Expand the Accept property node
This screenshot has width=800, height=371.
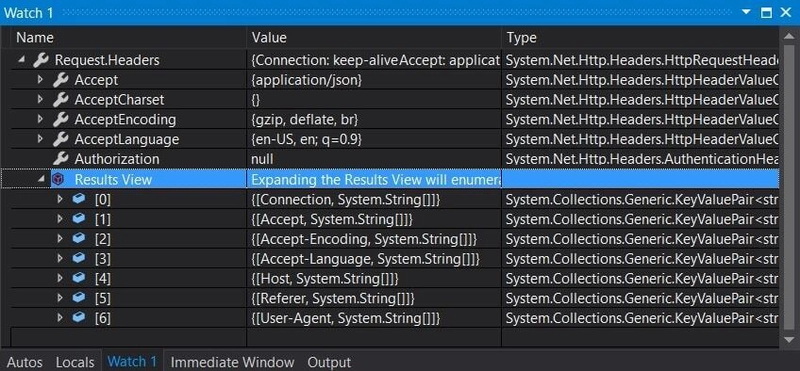coord(41,80)
